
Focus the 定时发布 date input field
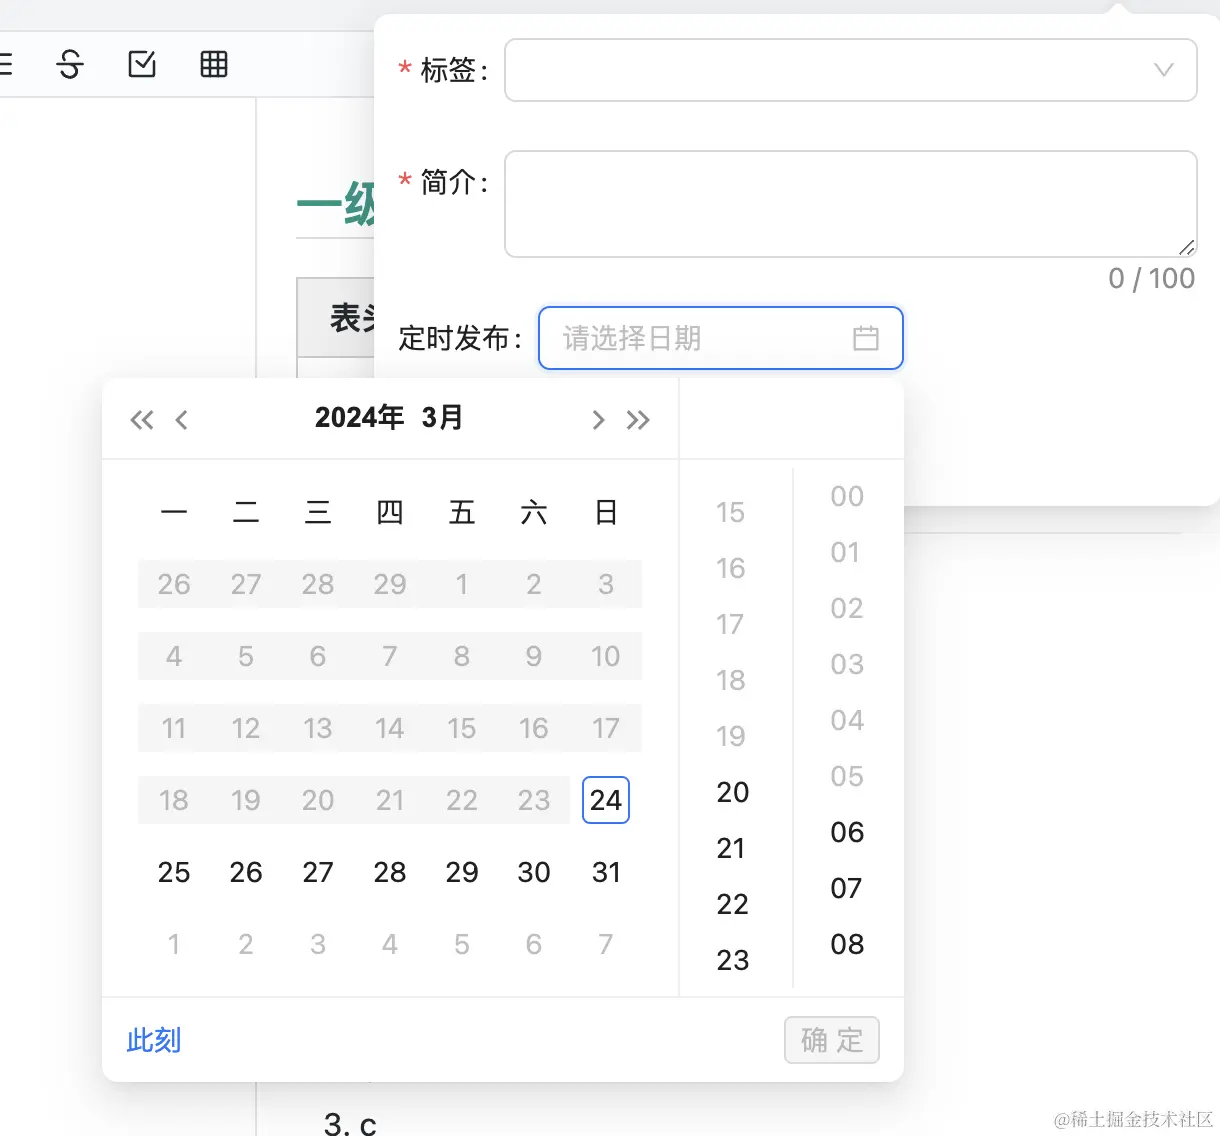(721, 338)
